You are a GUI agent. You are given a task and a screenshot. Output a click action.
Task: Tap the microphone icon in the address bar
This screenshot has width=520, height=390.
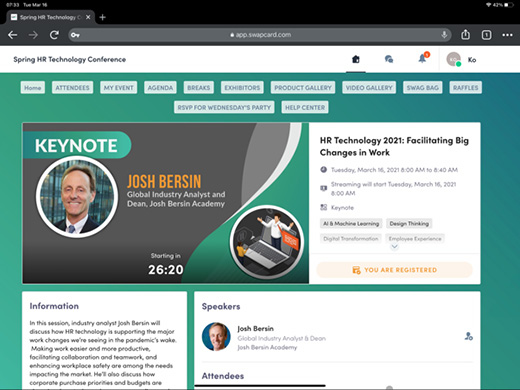[444, 35]
